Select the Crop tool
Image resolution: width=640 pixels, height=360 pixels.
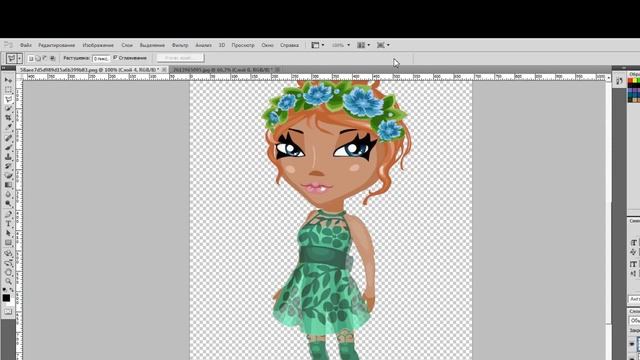click(8, 118)
